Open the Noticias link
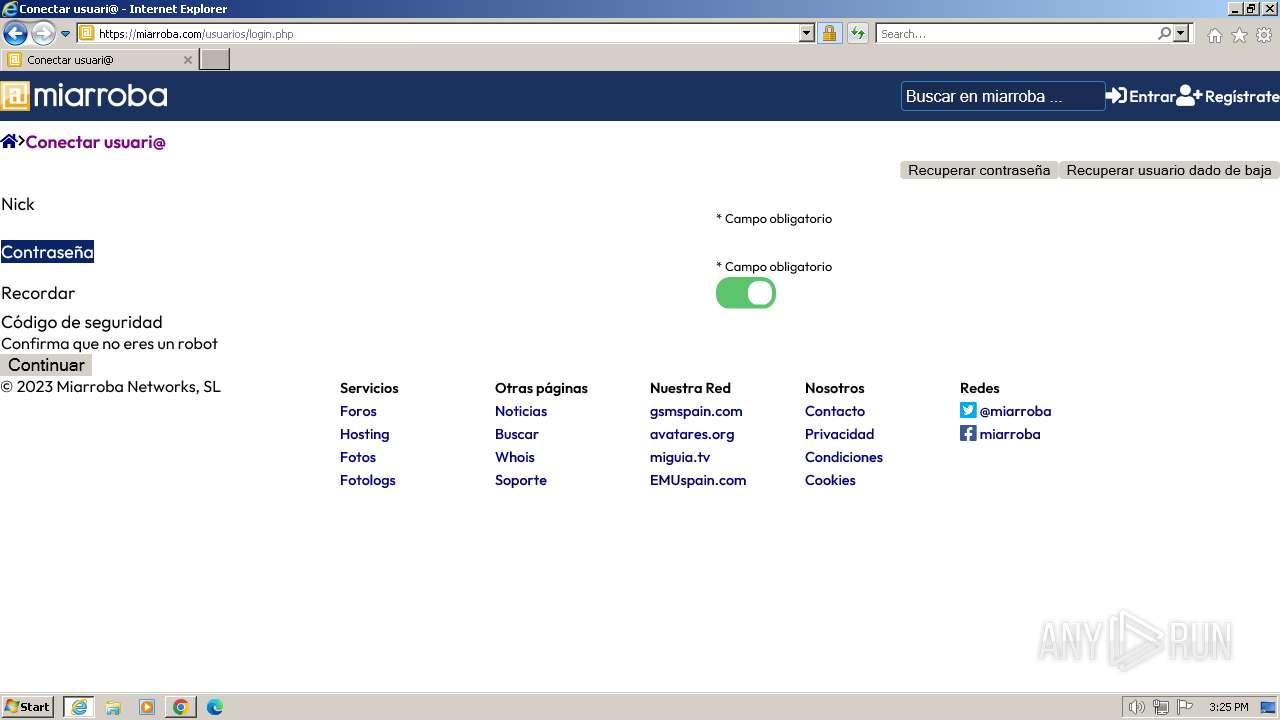 [x=521, y=411]
